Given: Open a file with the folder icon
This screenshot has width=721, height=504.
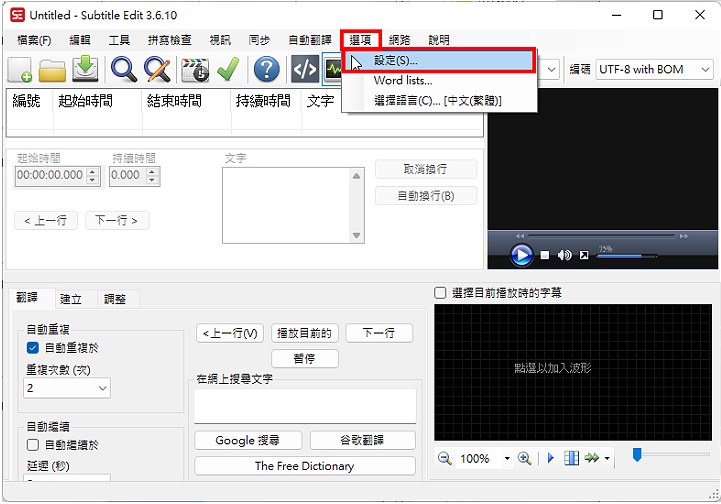Looking at the screenshot, I should coord(52,69).
